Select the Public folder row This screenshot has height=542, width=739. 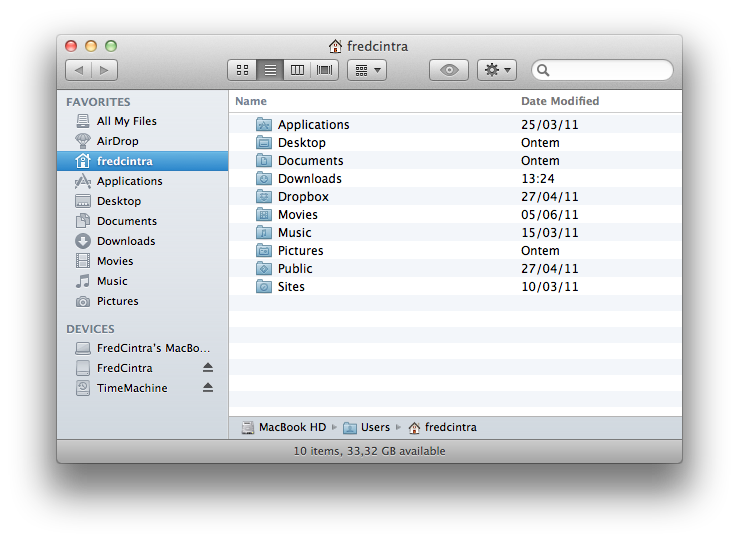click(455, 269)
